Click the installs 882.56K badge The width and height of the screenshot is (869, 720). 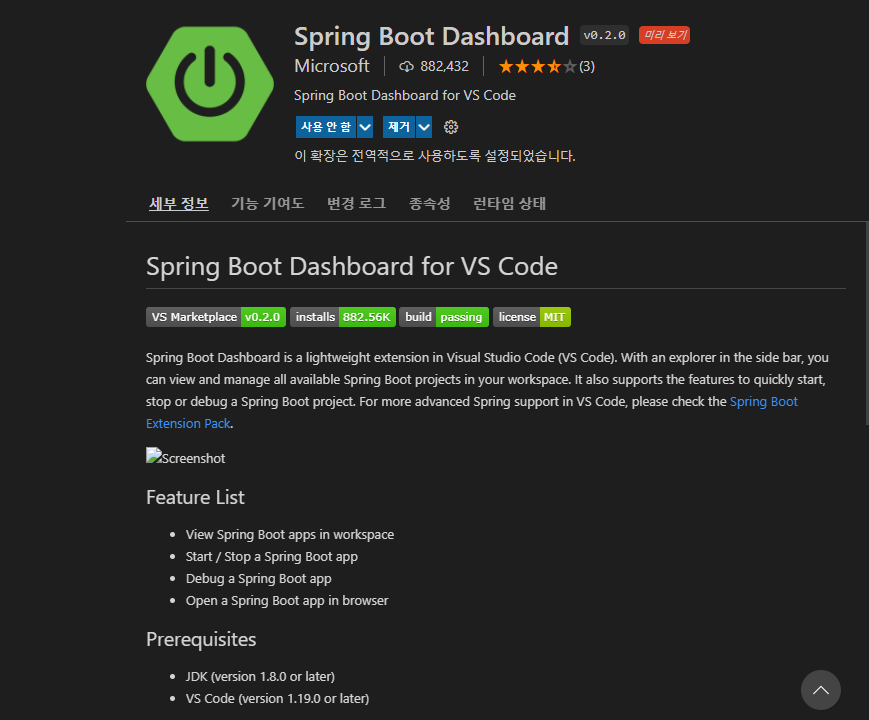coord(343,317)
